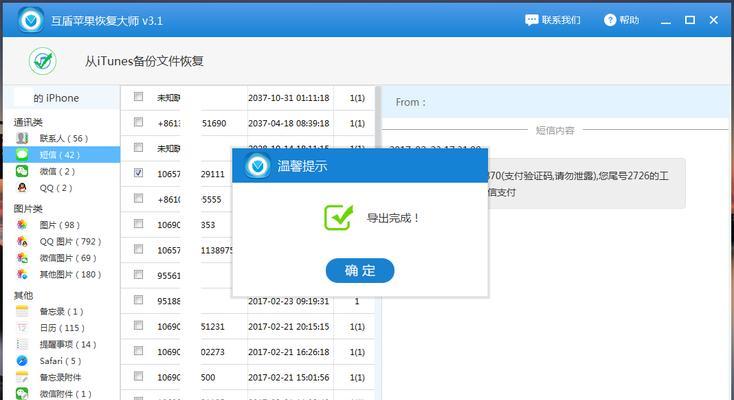This screenshot has width=734, height=400.
Task: Check the box for 95561 row
Action: 138,274
